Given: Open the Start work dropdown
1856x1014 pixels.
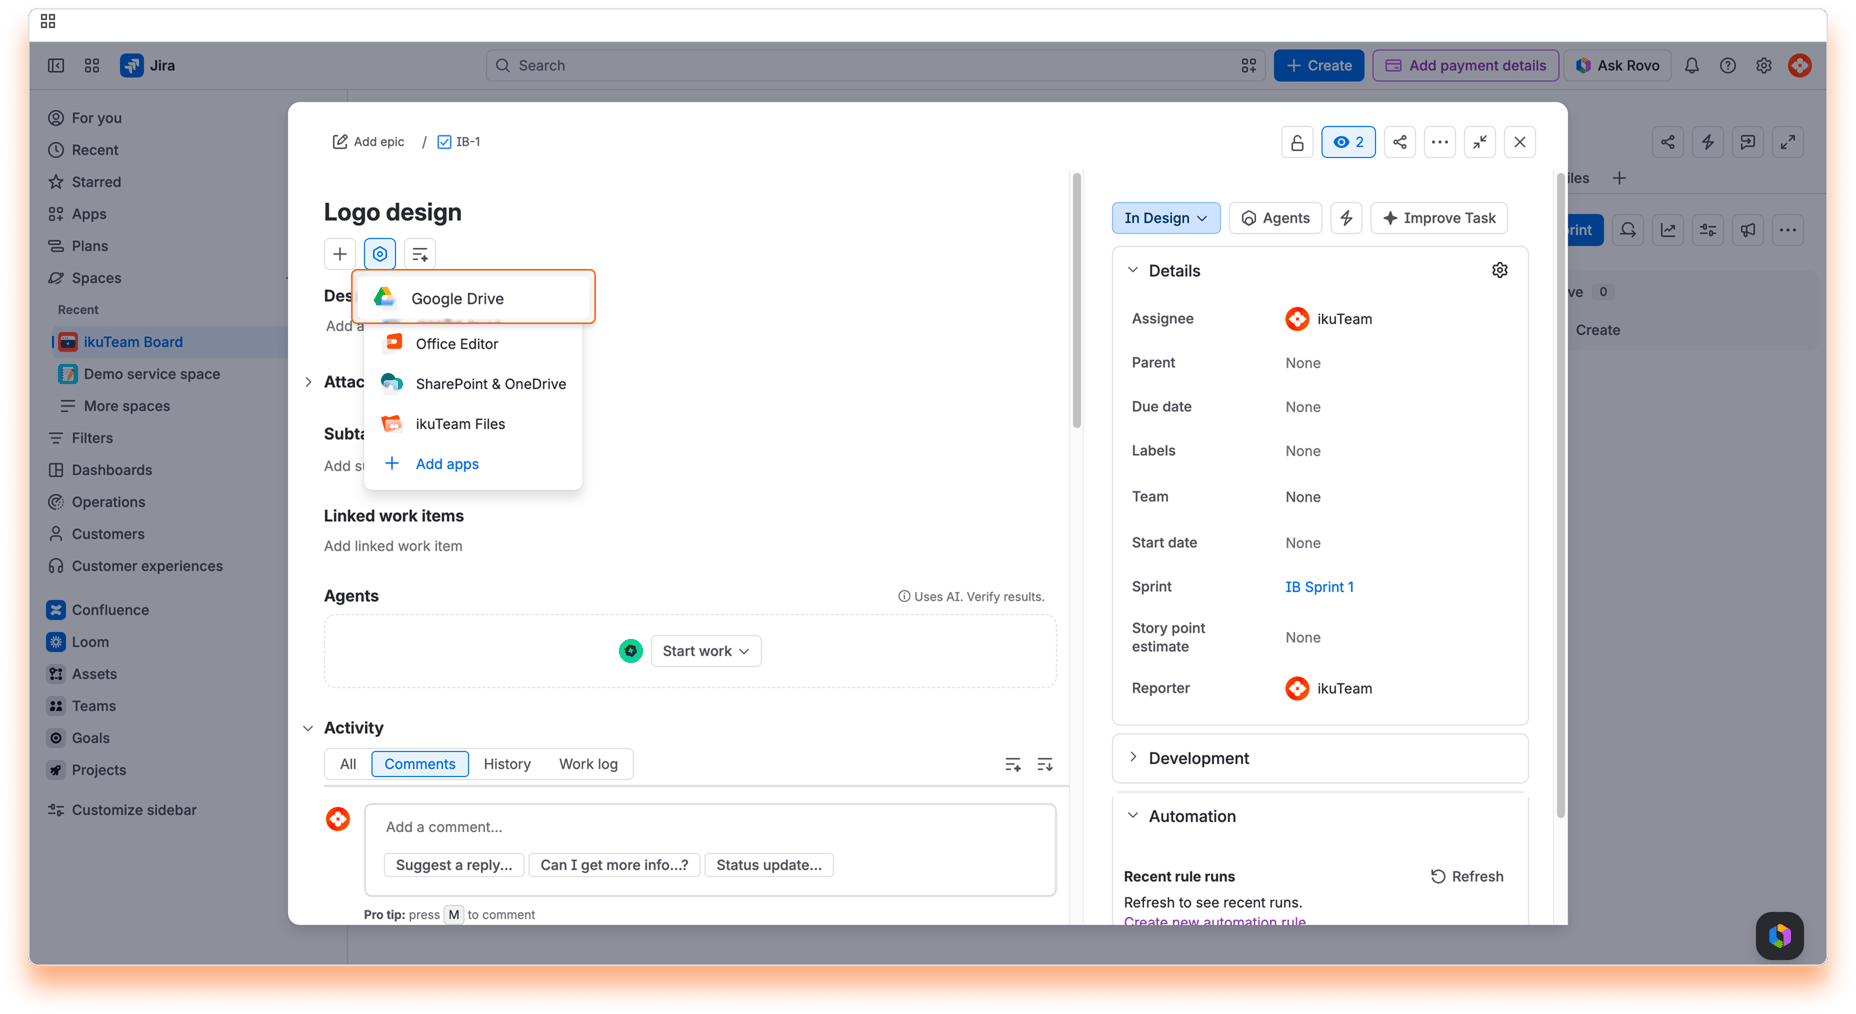Looking at the screenshot, I should [x=706, y=651].
